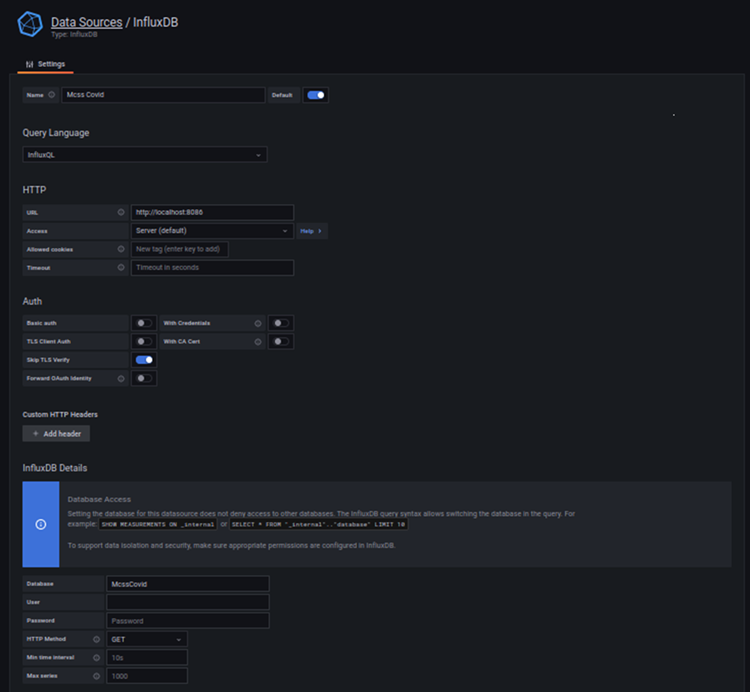Click the Password field
The width and height of the screenshot is (750, 692).
(188, 621)
